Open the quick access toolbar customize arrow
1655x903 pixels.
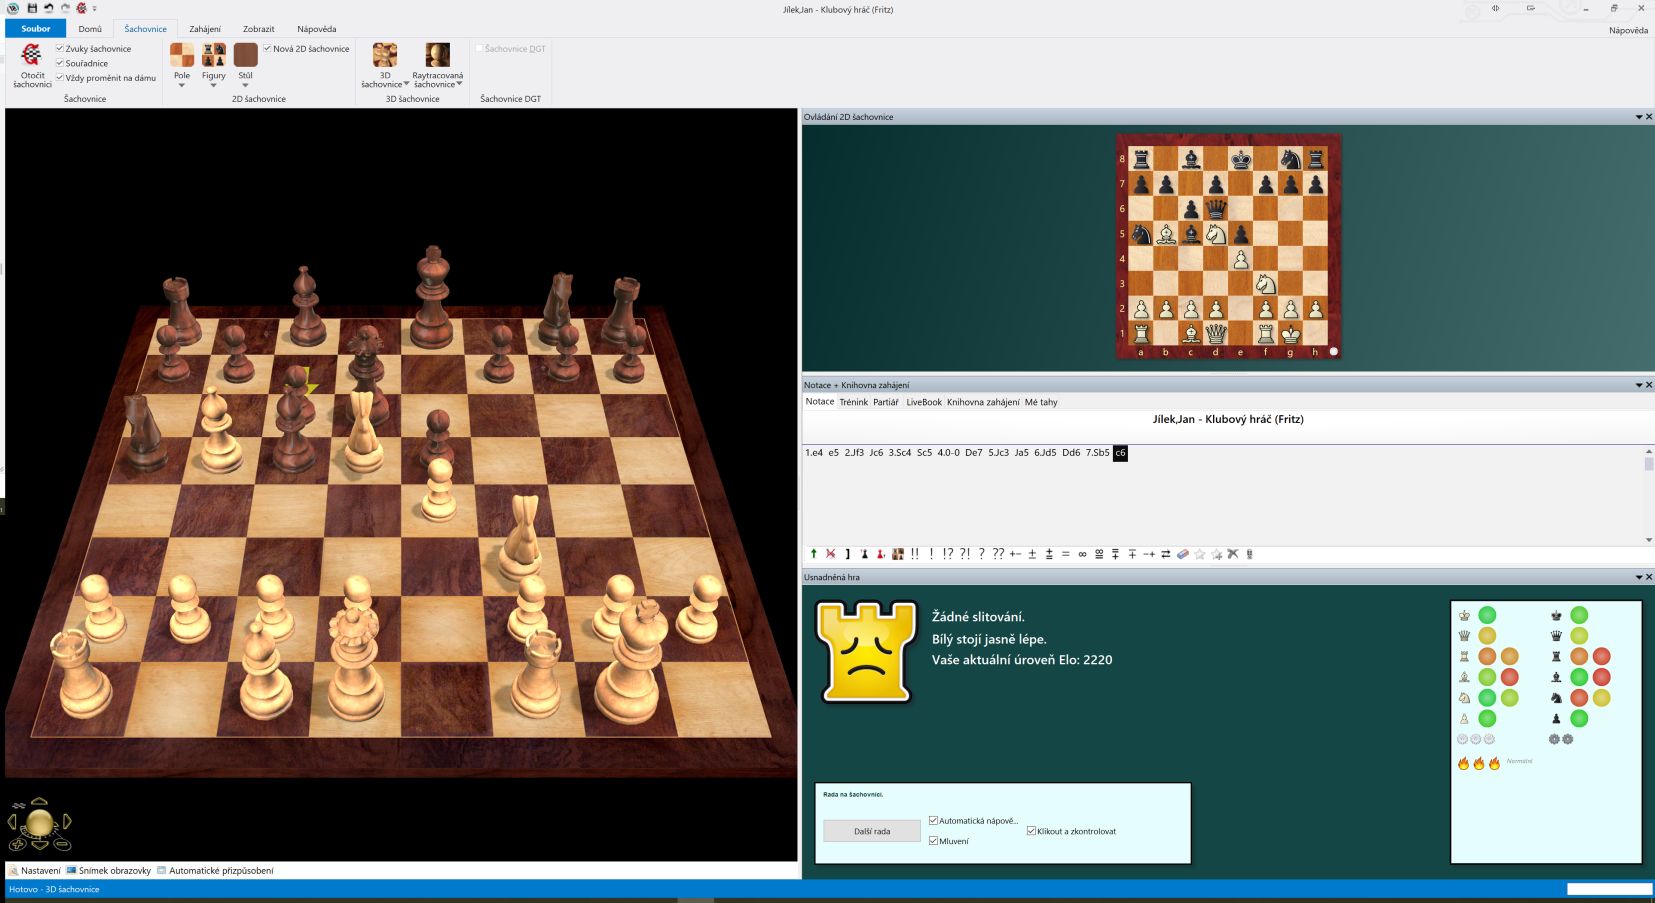[95, 8]
